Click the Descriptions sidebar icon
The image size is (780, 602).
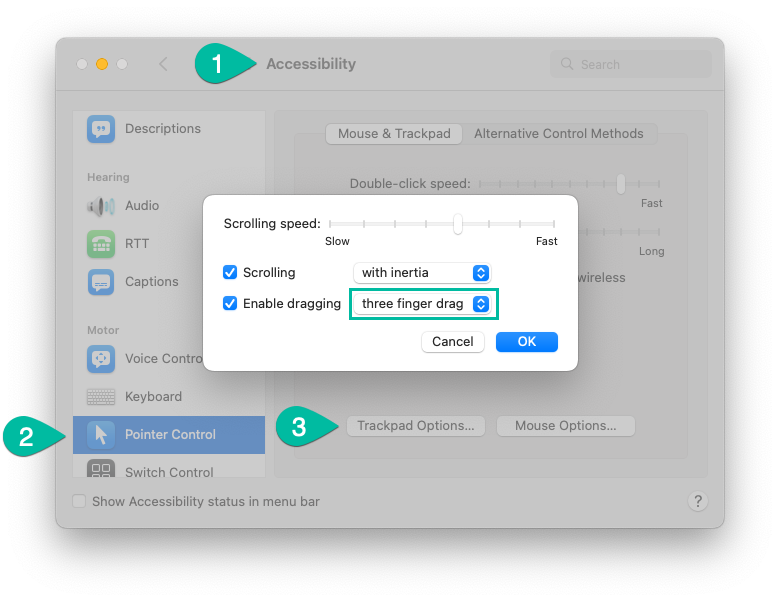point(101,129)
